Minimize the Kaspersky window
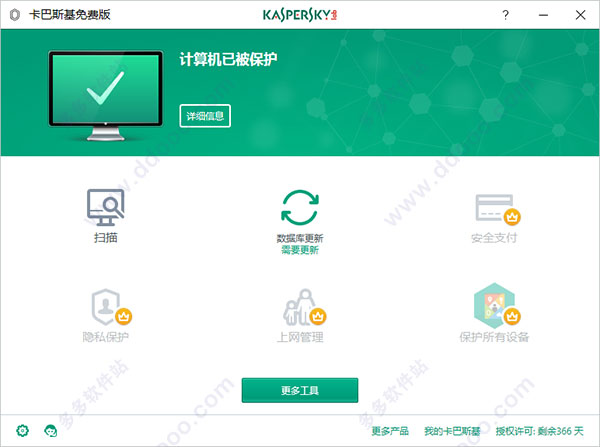This screenshot has width=600, height=447. coord(543,15)
